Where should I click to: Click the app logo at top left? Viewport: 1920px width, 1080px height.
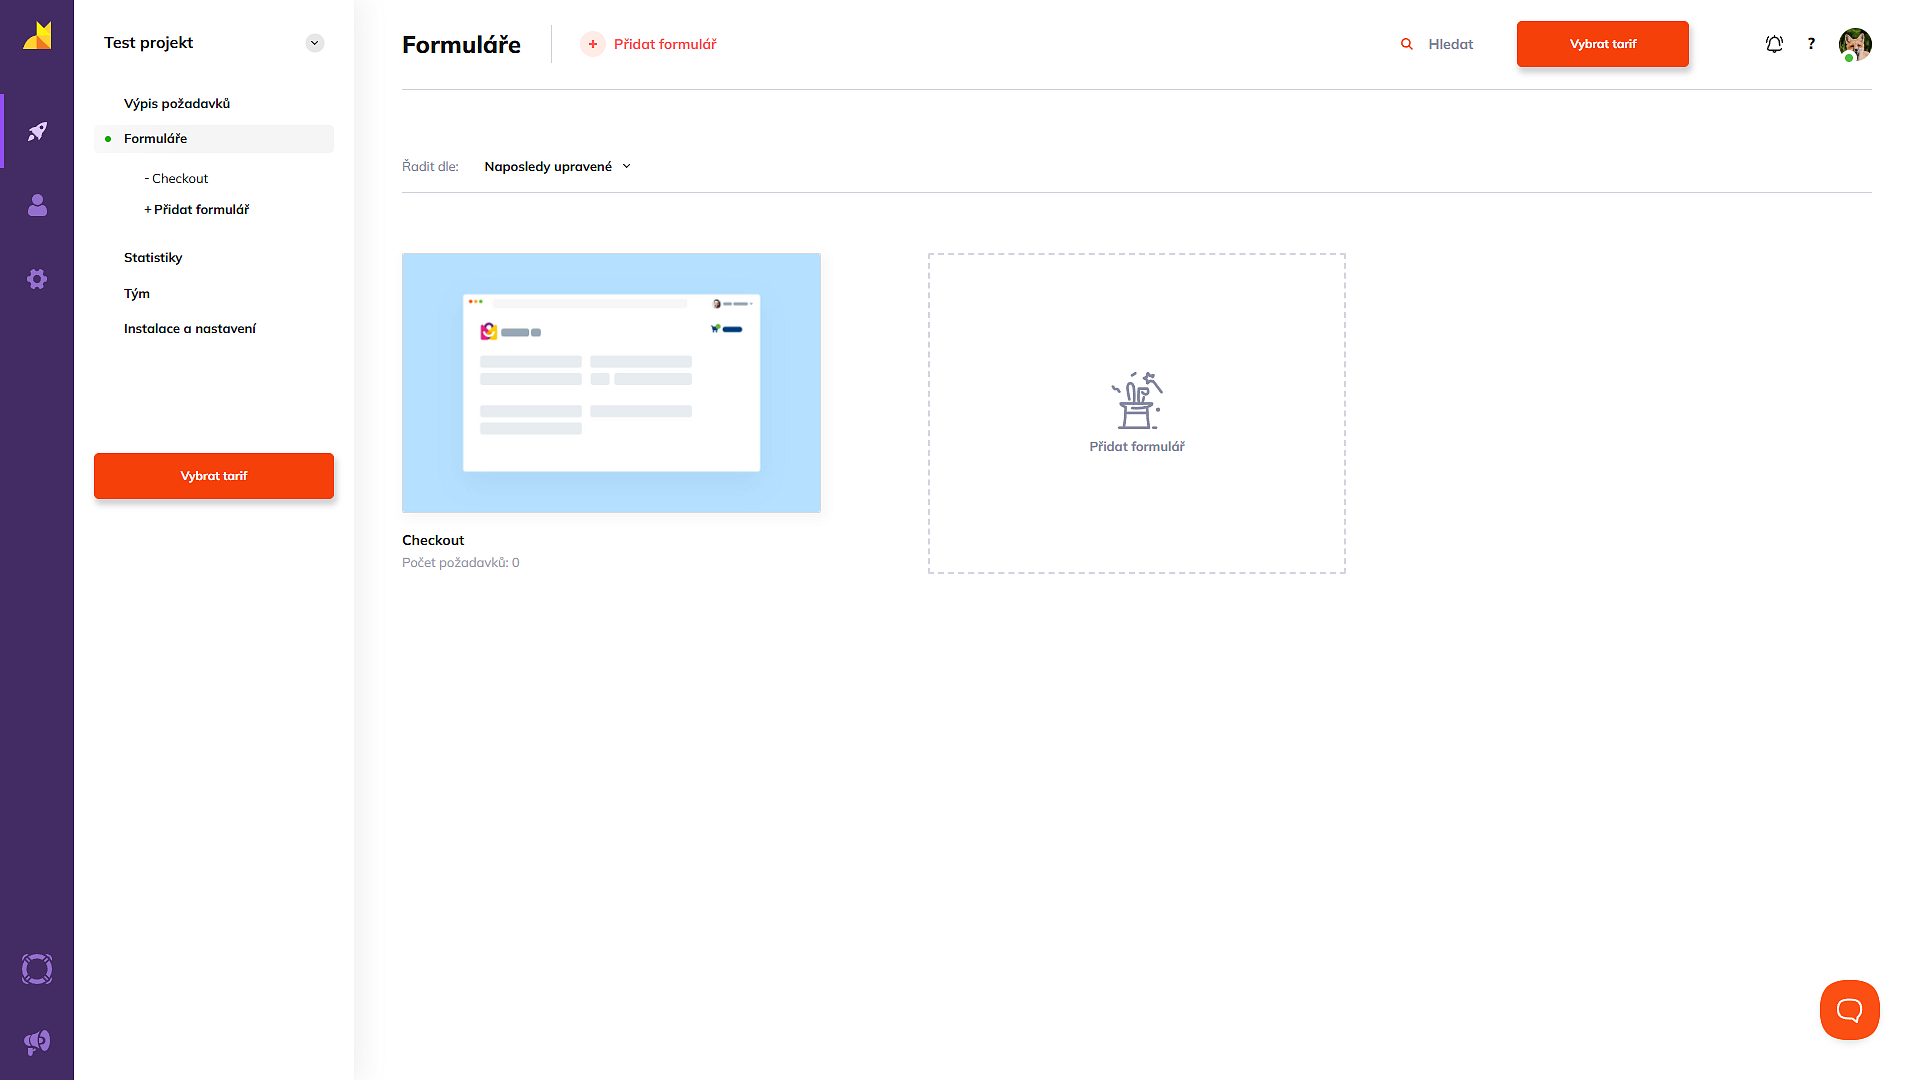coord(37,36)
